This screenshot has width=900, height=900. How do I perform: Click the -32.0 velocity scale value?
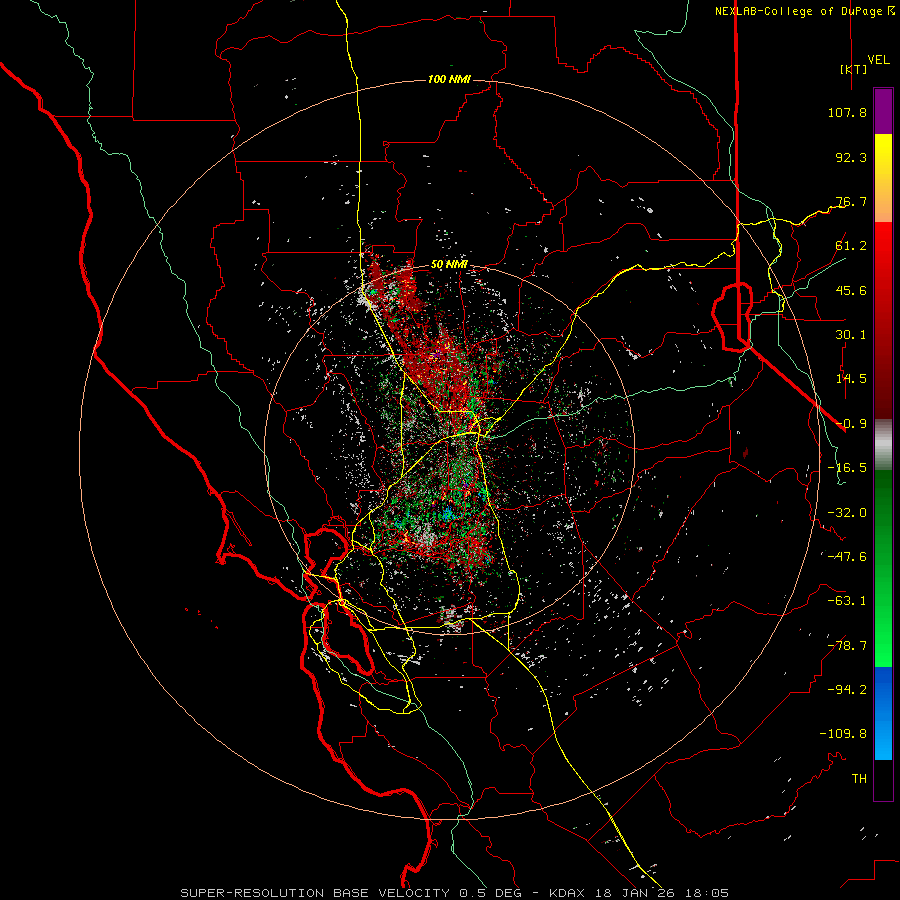click(847, 513)
